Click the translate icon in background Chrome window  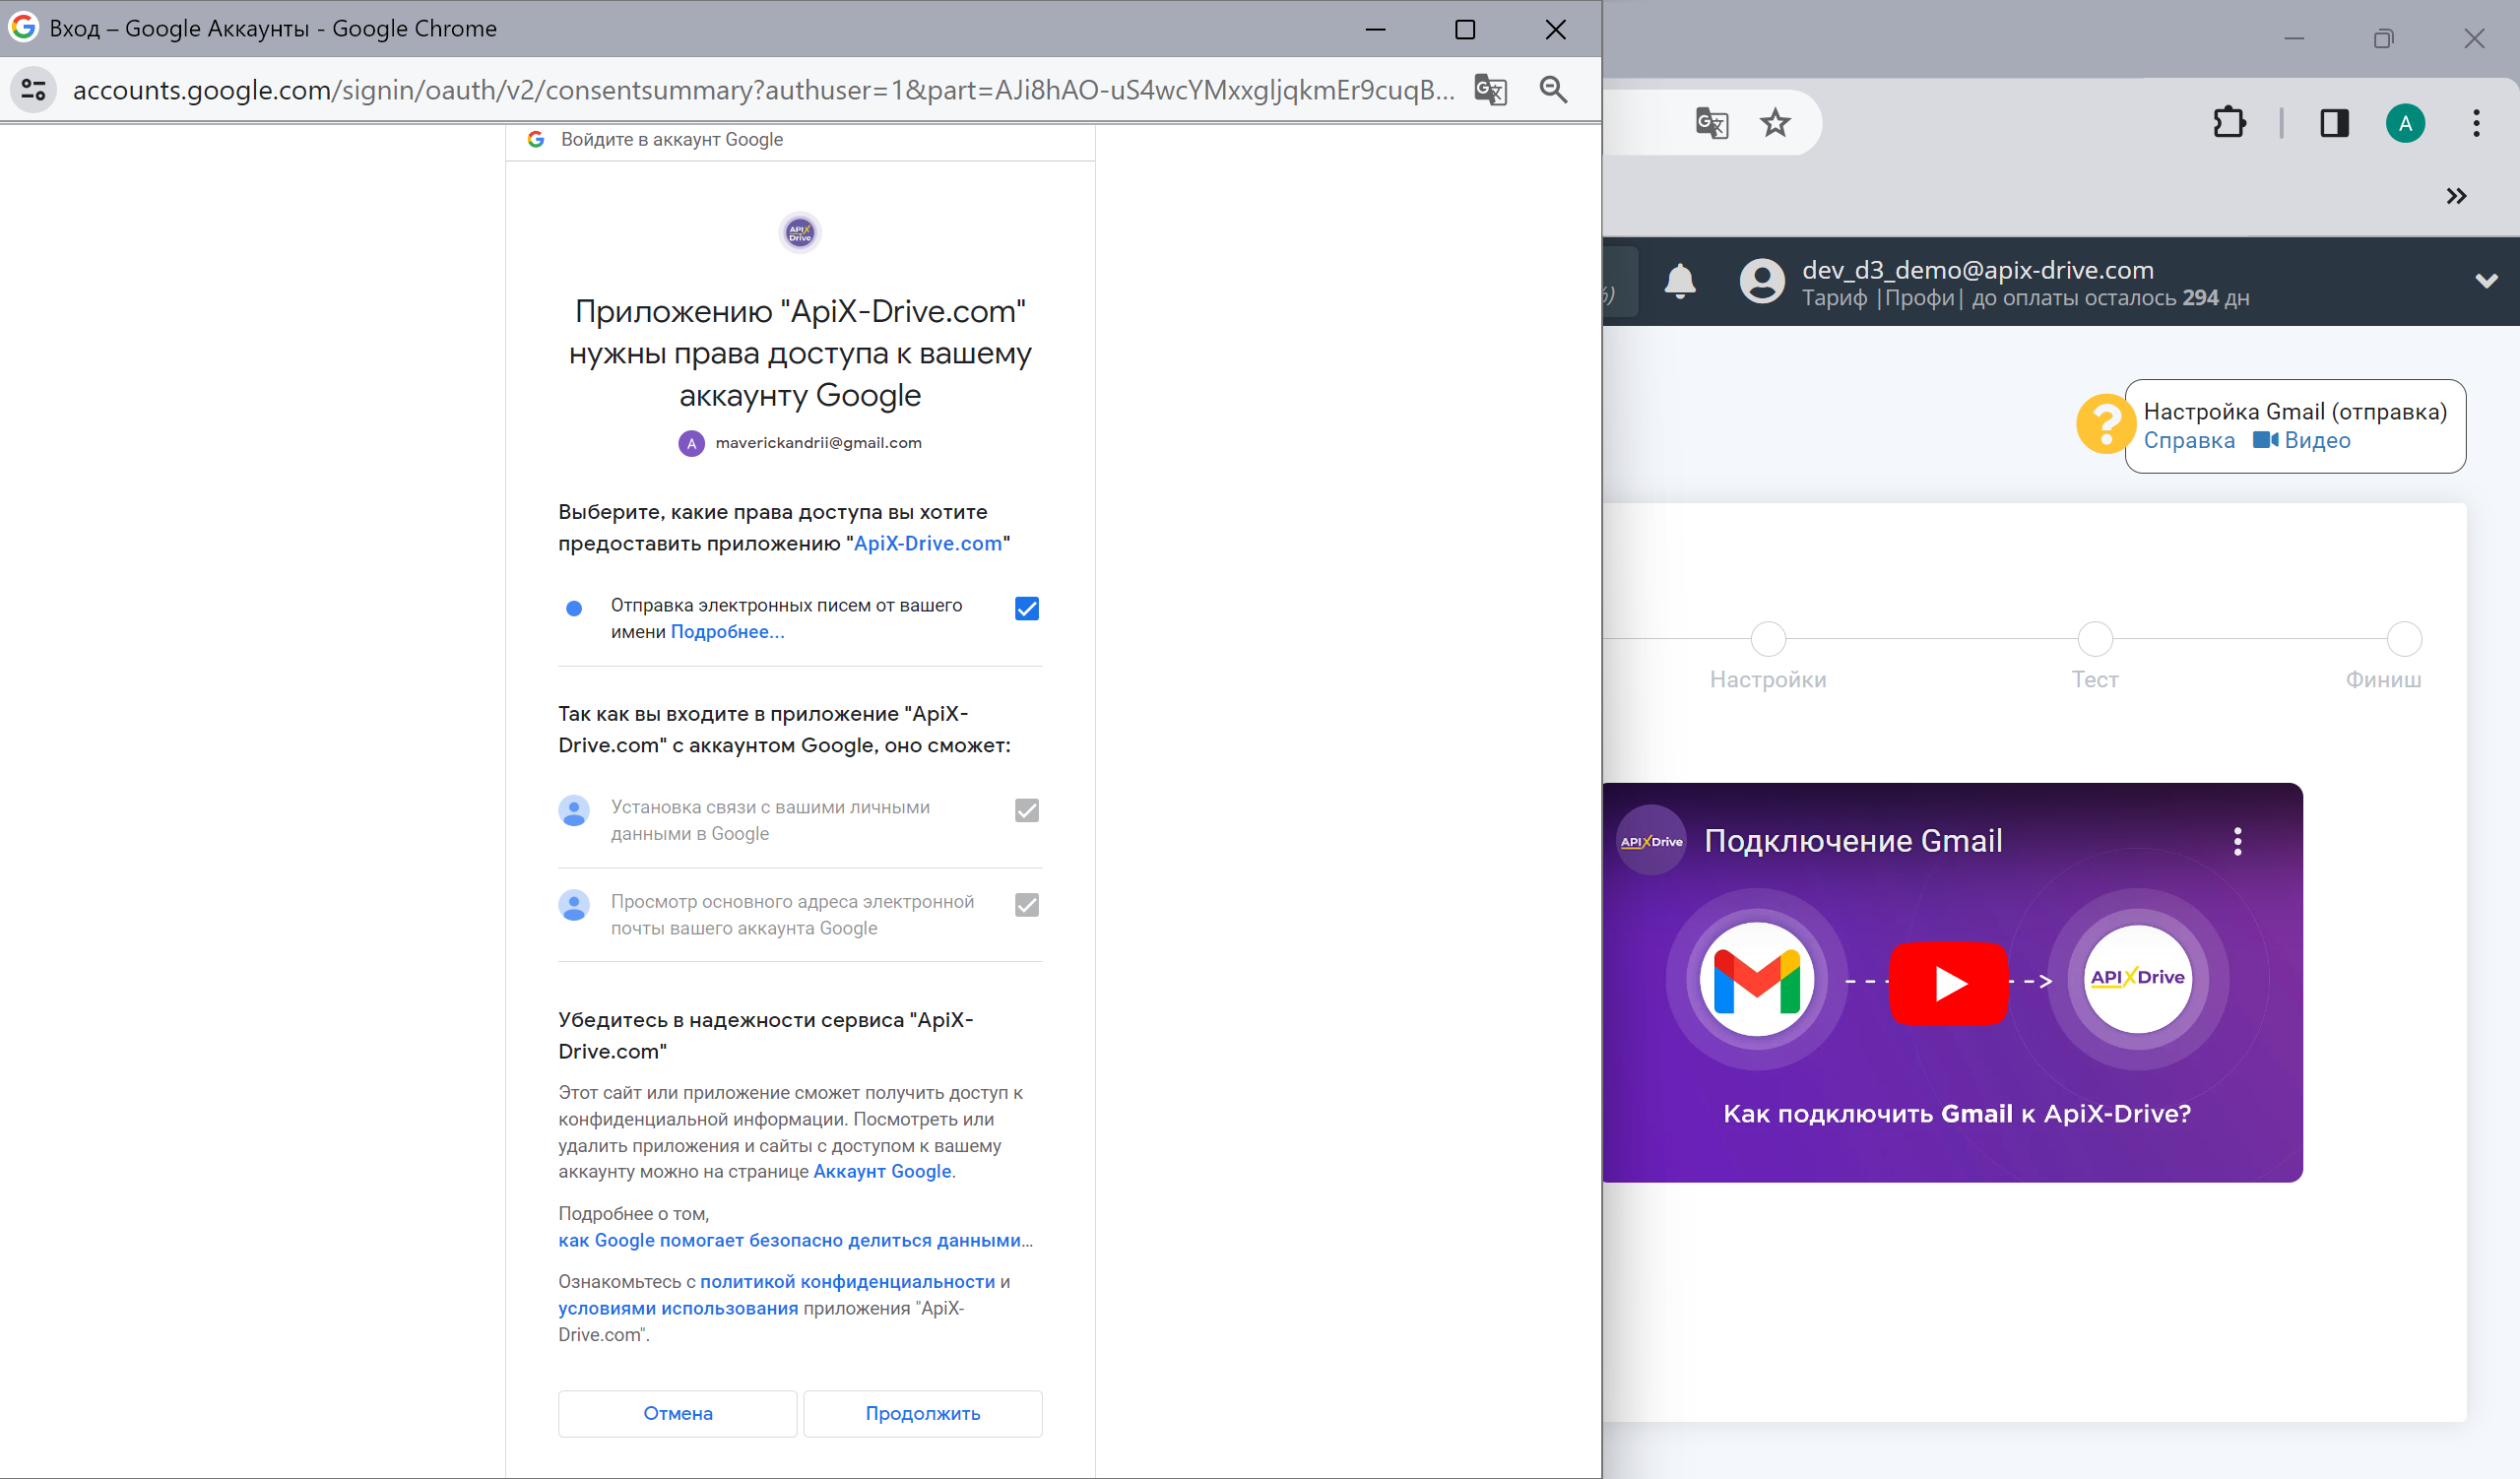pos(1712,123)
